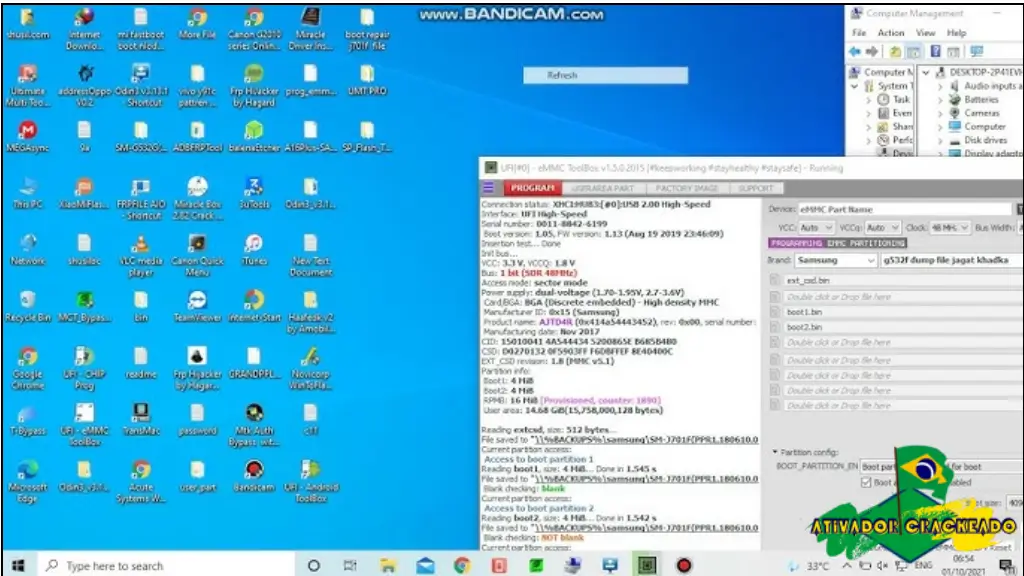Select the Recycle Bin desktop icon

[27, 306]
